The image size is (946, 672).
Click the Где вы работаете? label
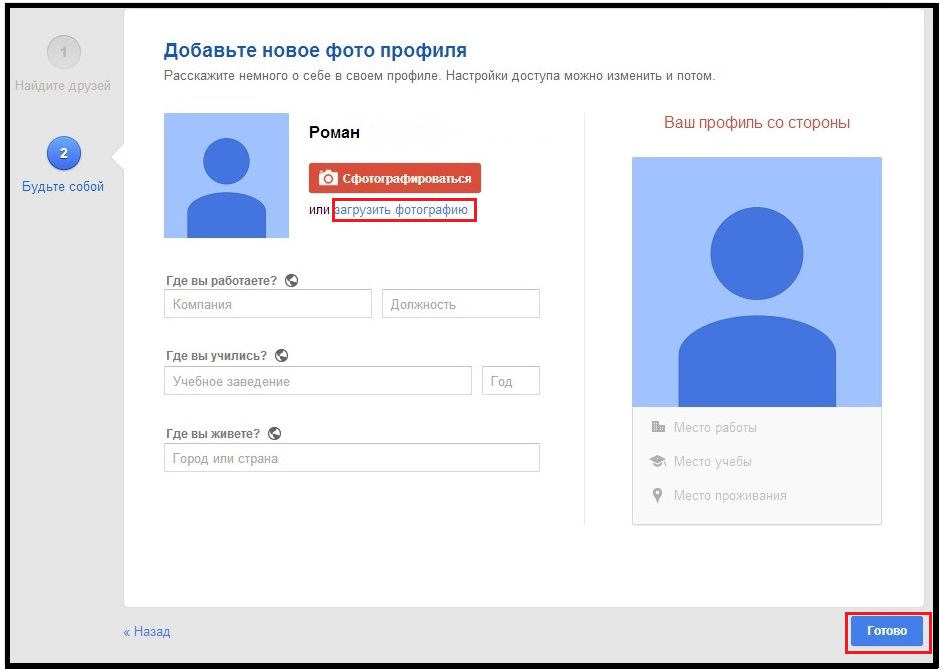[221, 281]
